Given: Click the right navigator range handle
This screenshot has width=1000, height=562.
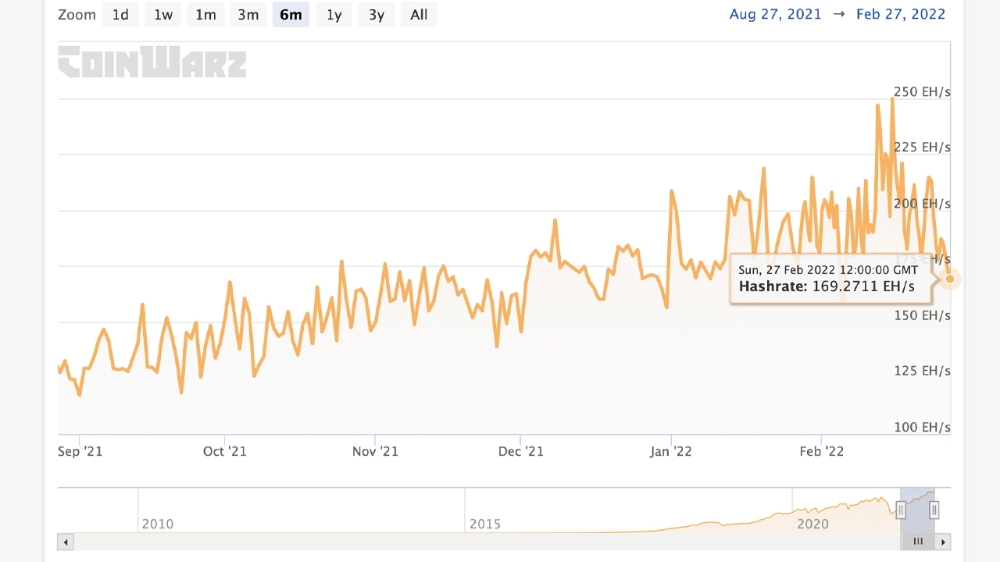Looking at the screenshot, I should (934, 511).
